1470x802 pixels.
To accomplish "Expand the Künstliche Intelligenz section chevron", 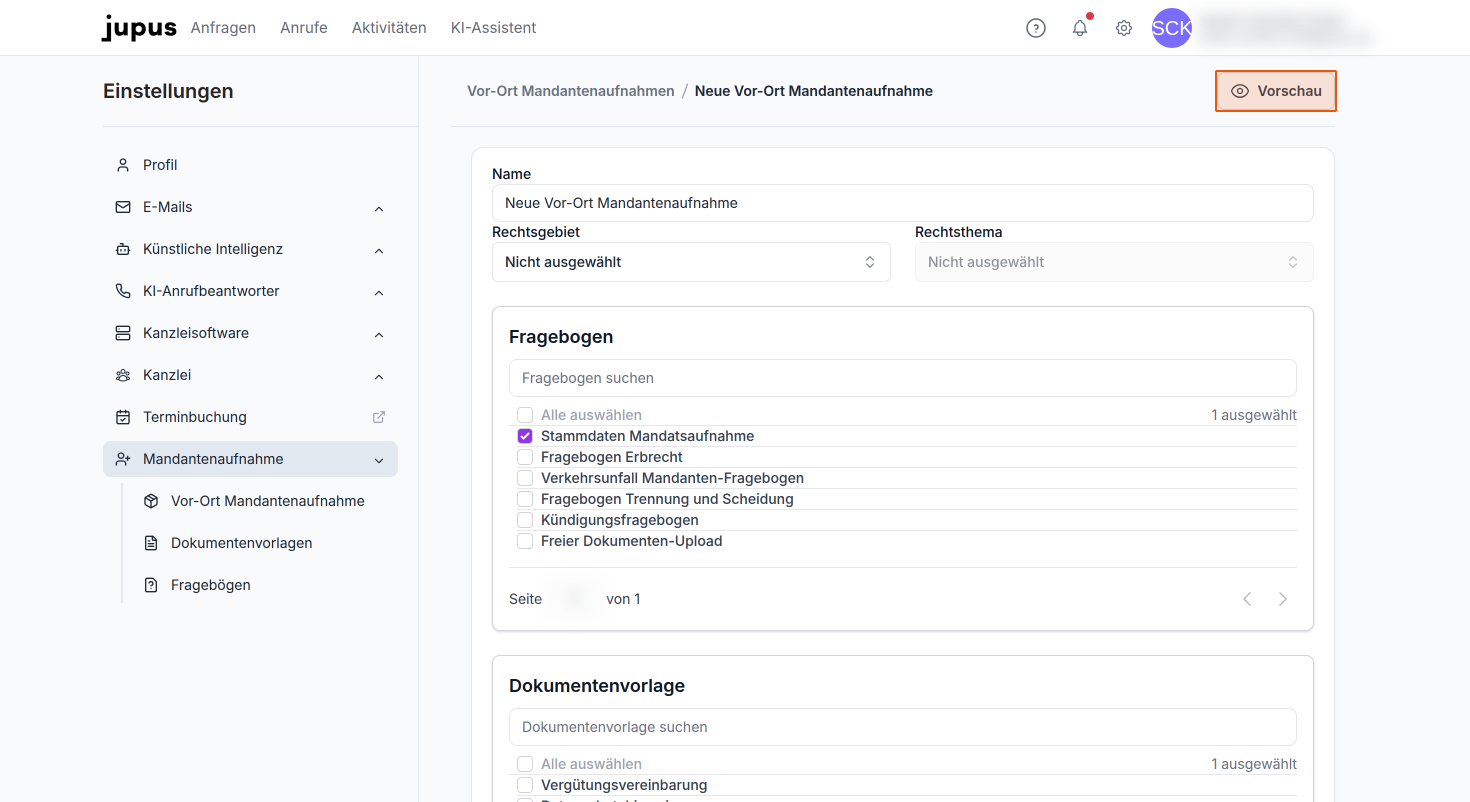I will tap(379, 250).
